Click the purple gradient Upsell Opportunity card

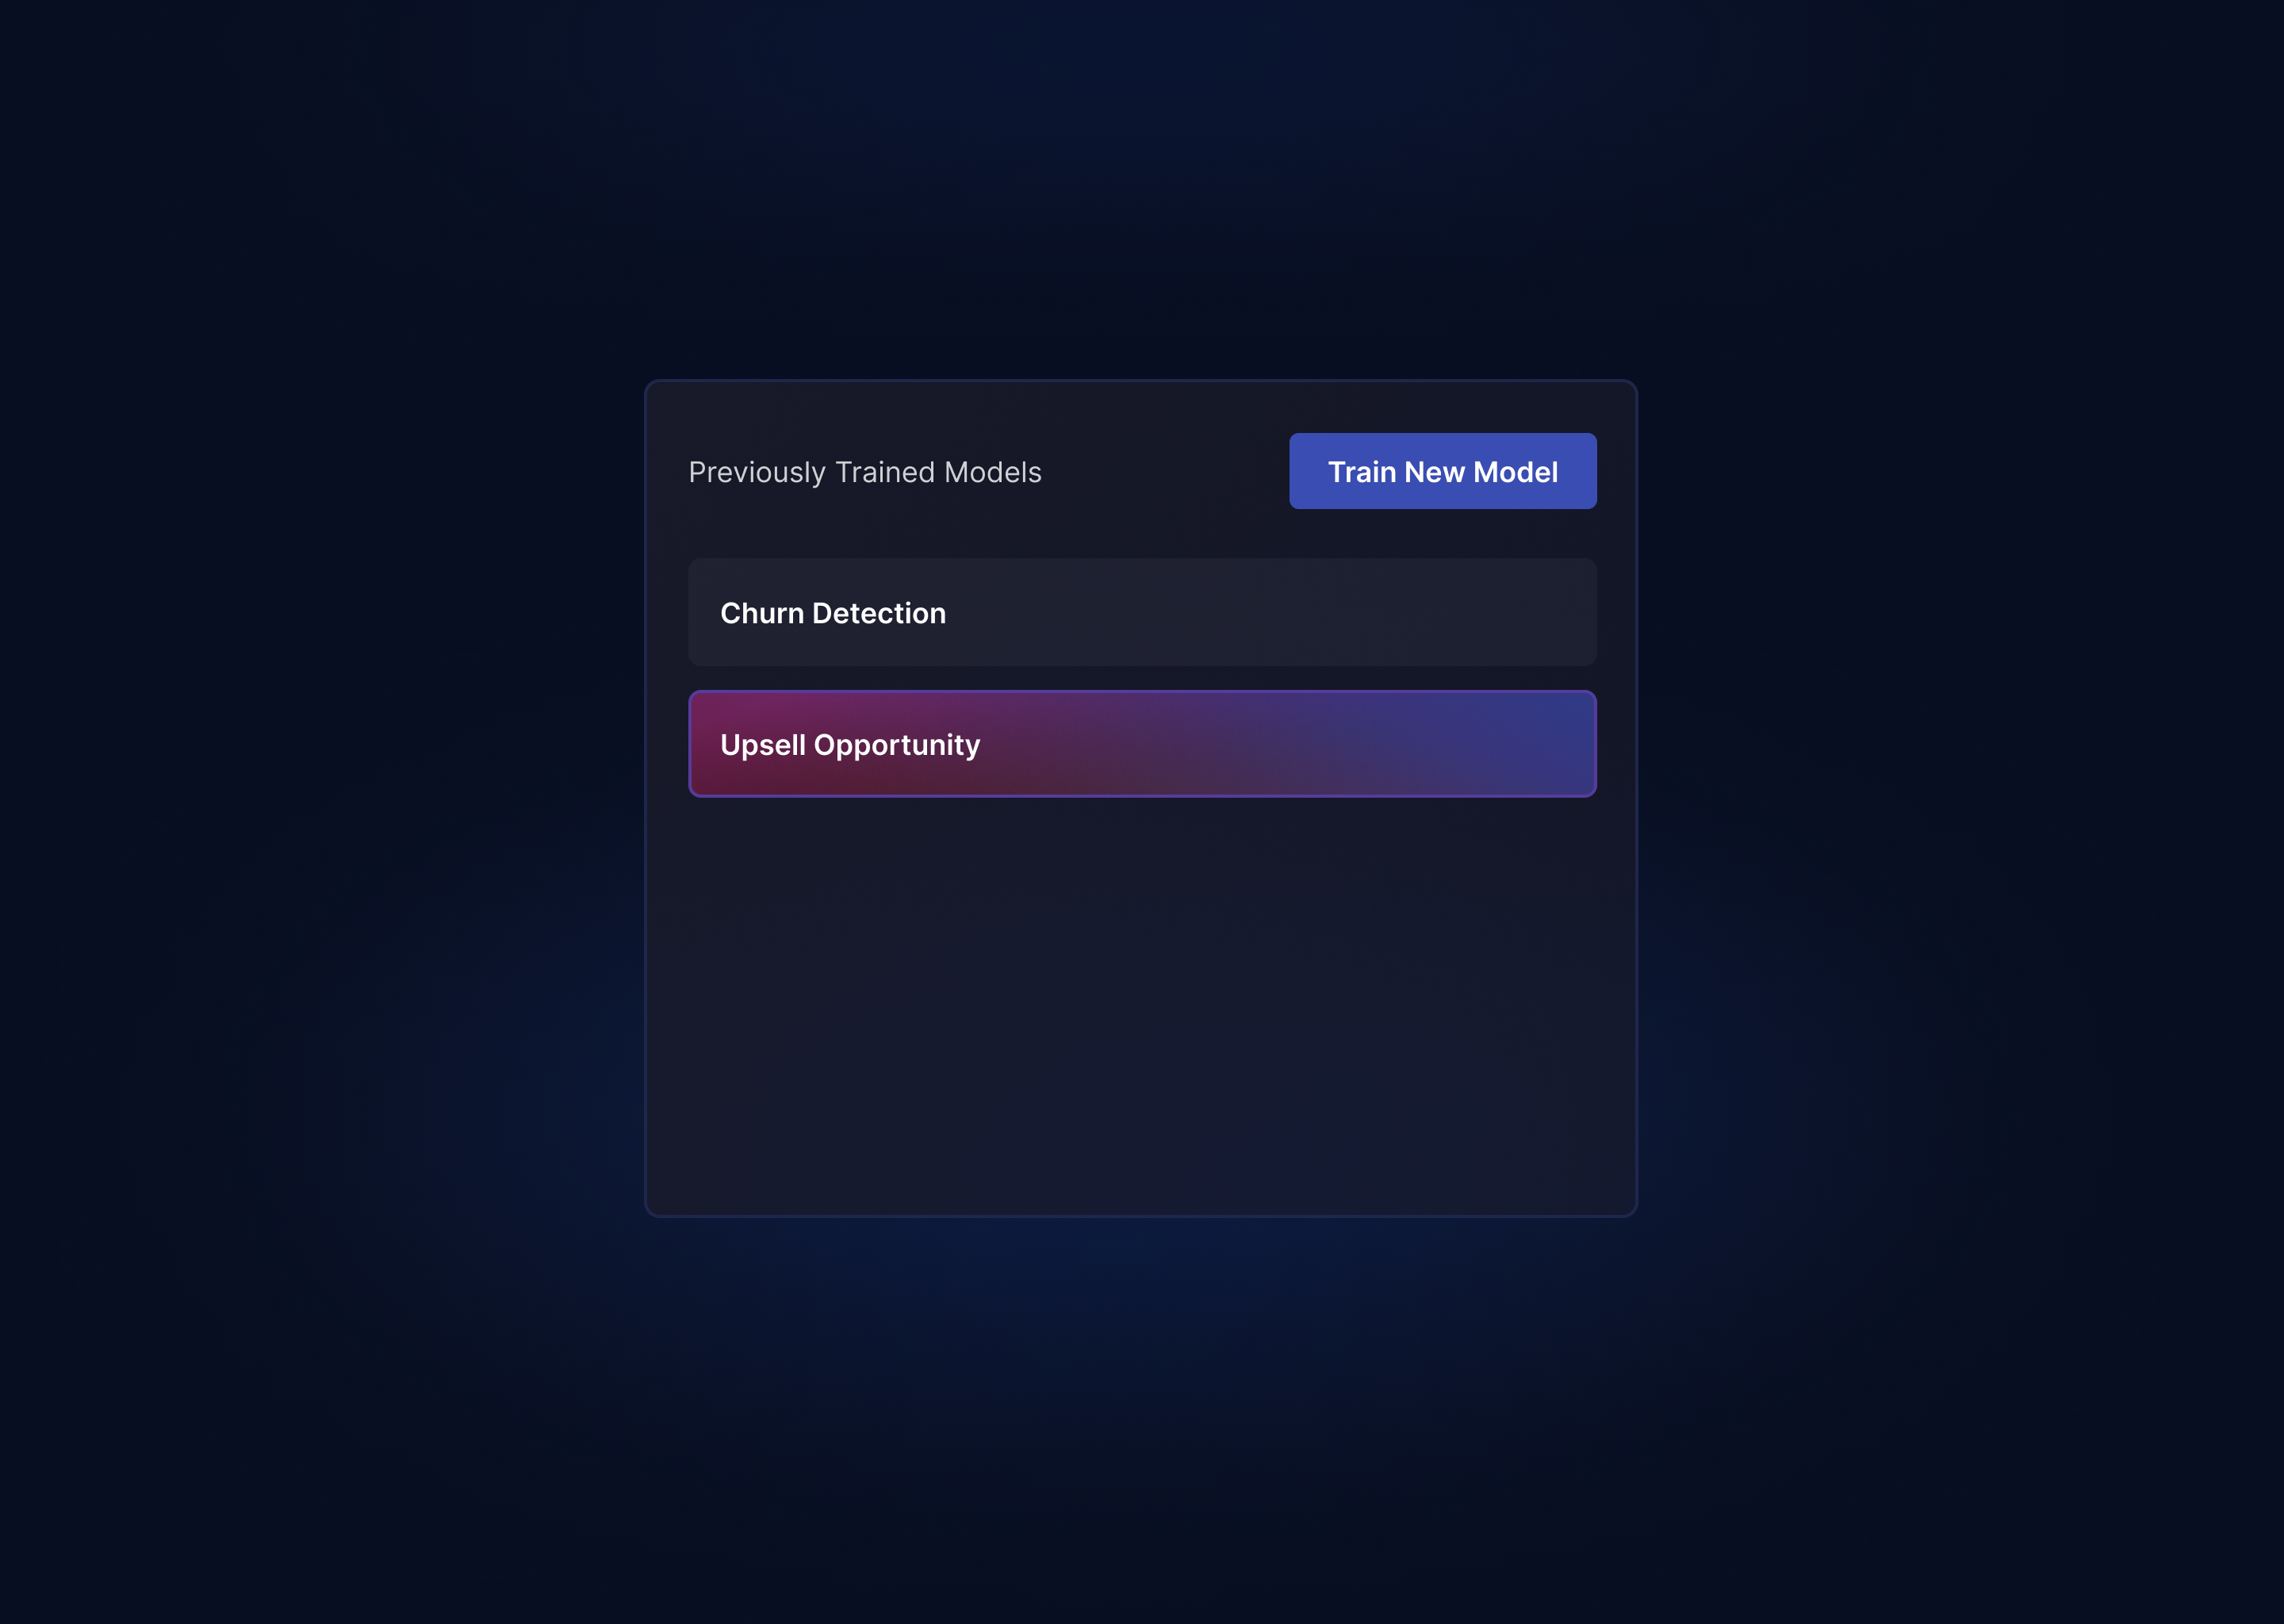[x=1142, y=744]
